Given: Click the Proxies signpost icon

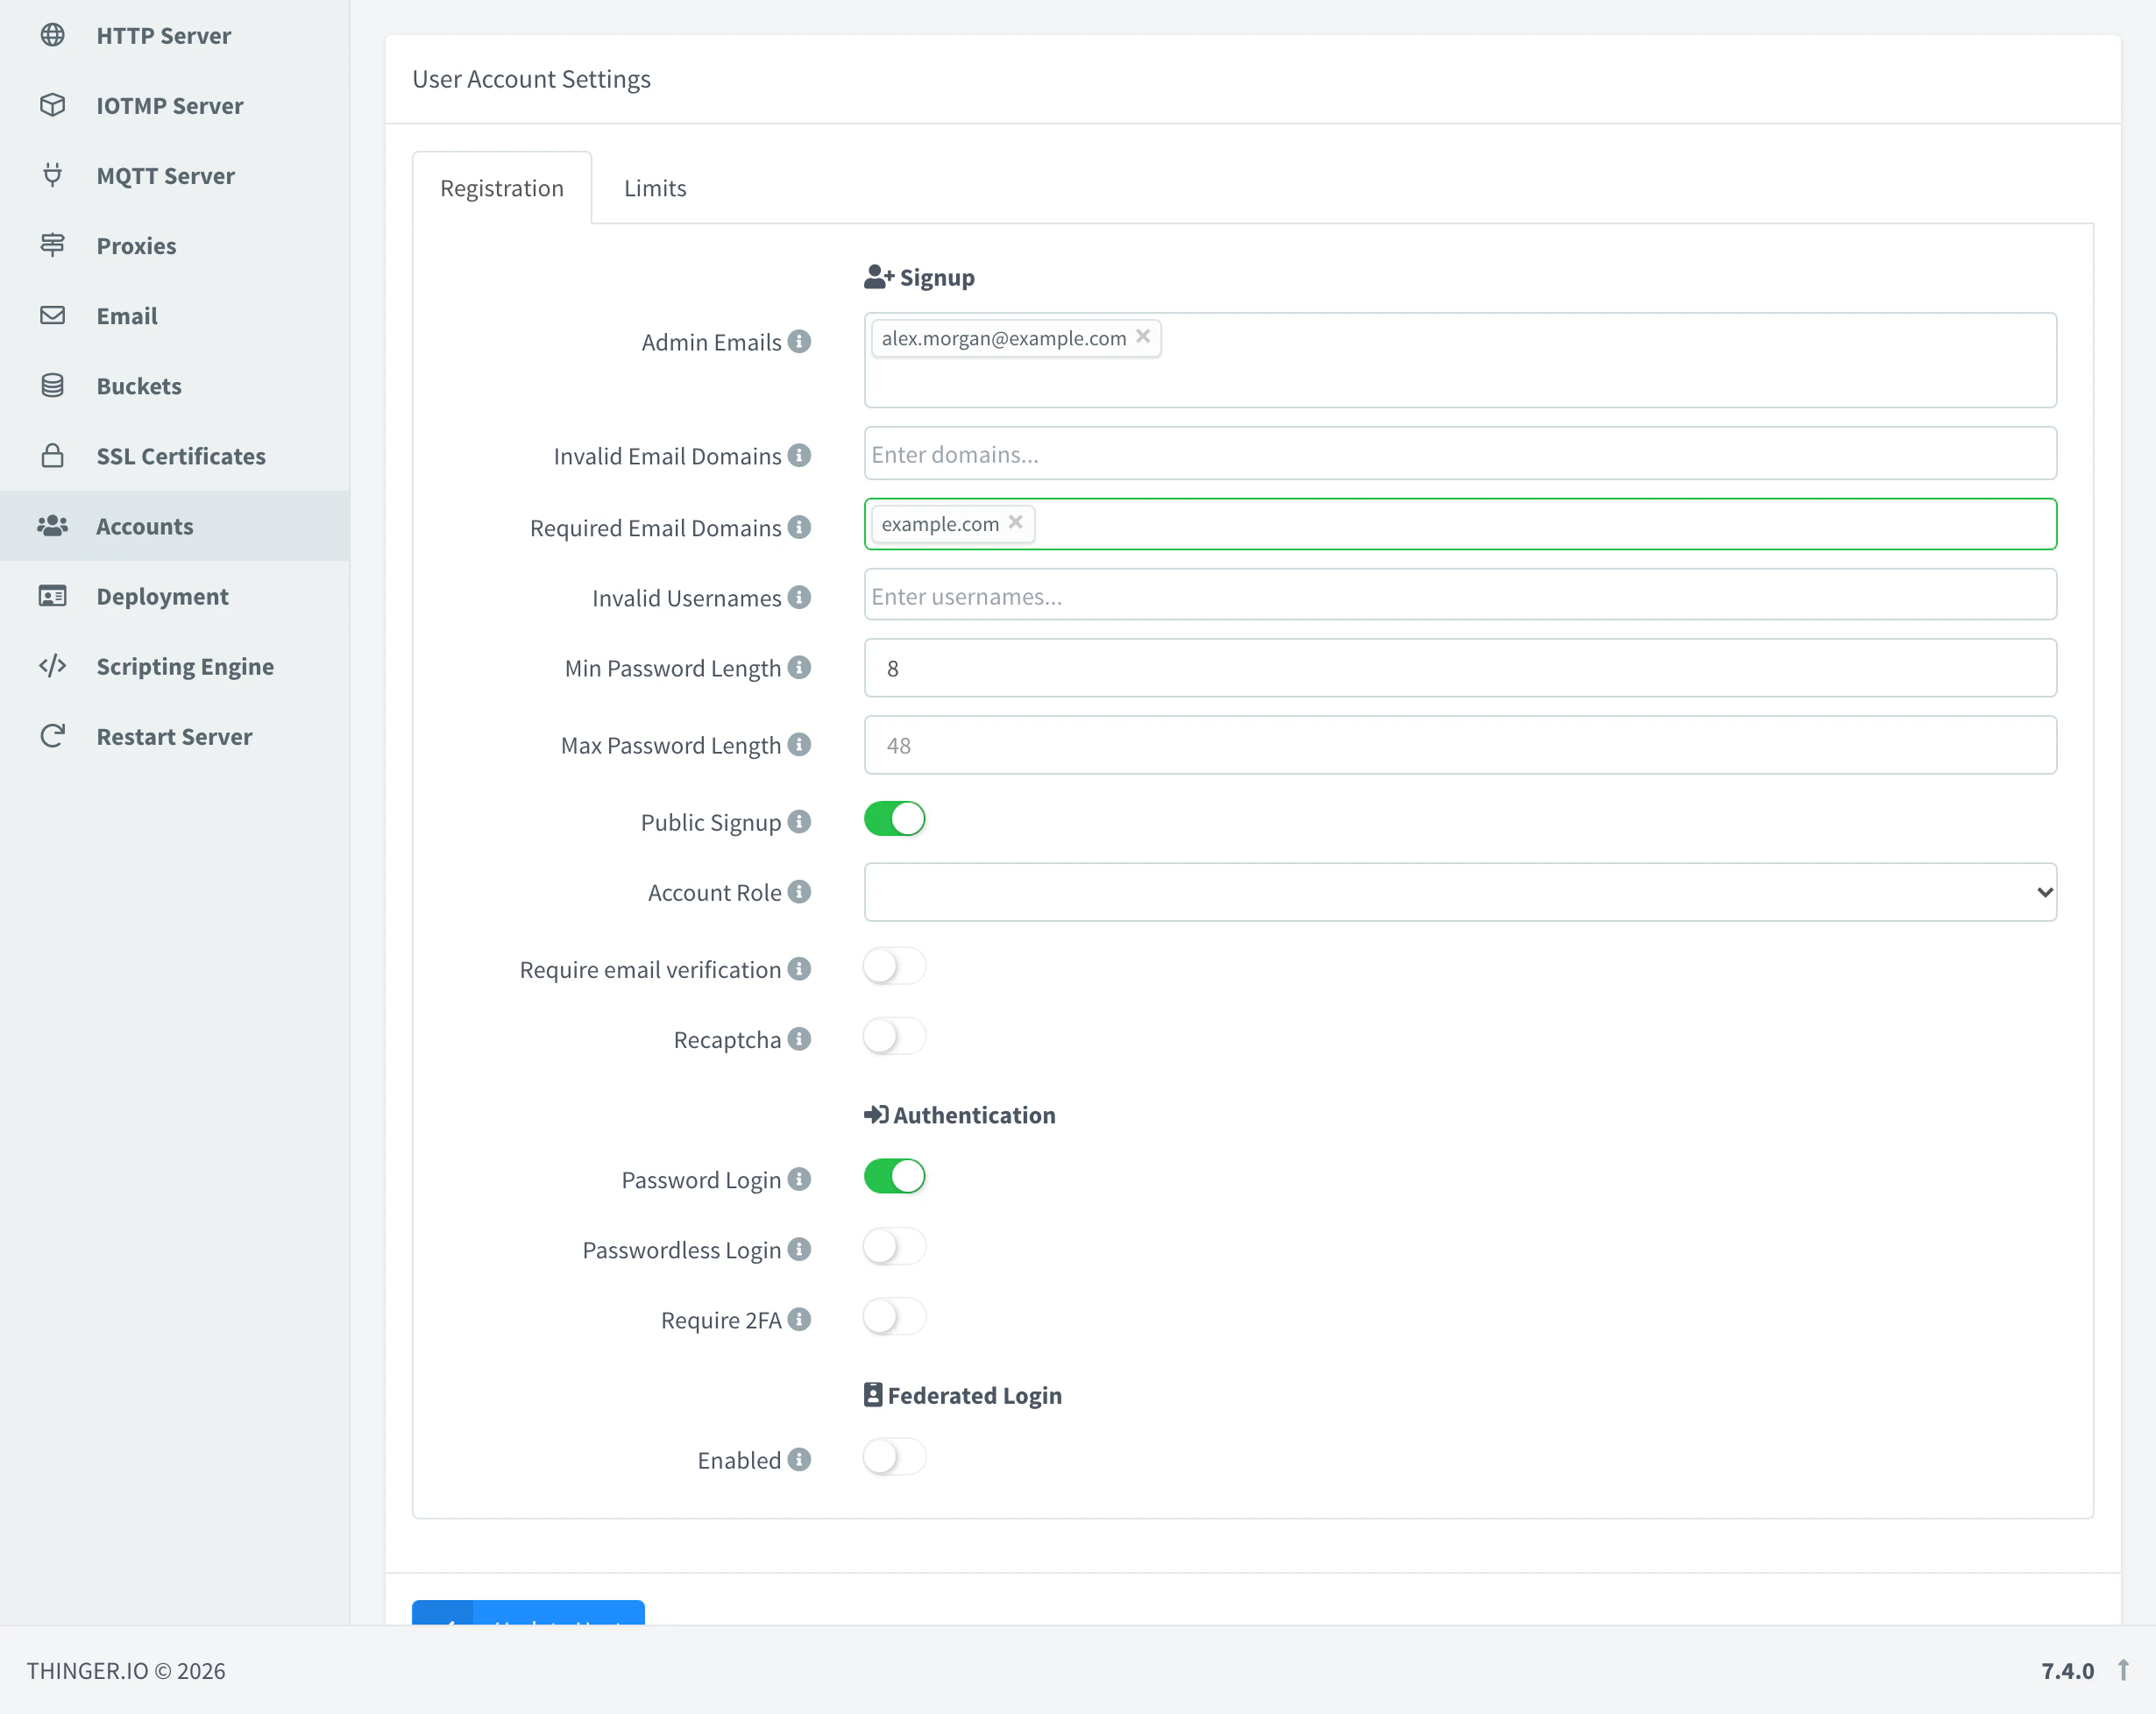Looking at the screenshot, I should pyautogui.click(x=53, y=245).
